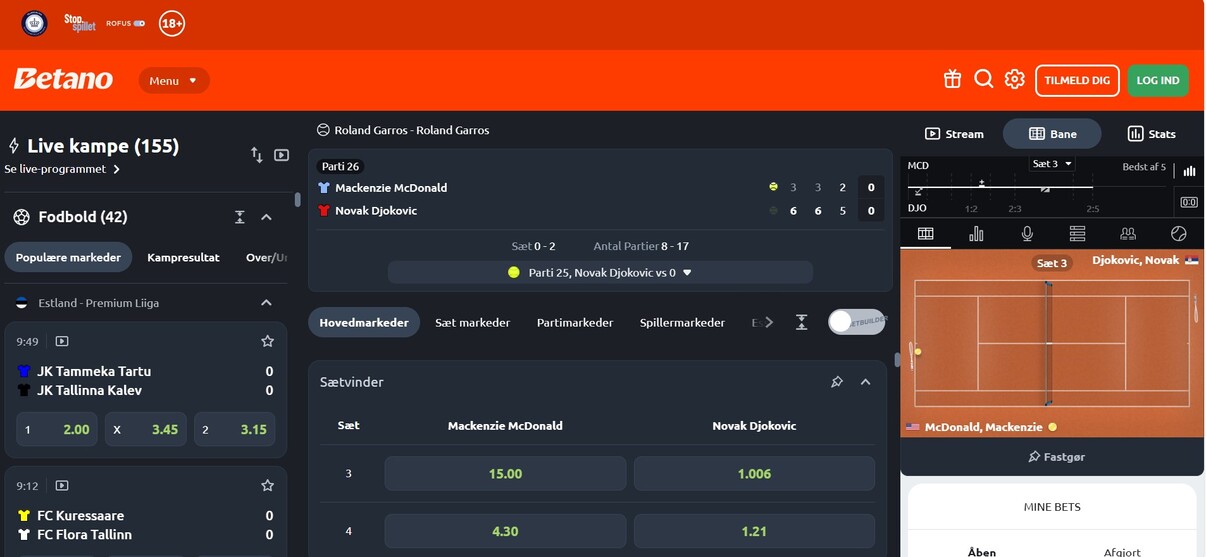The image size is (1206, 557).
Task: Toggle the ROFUS switch in top bar
Action: point(139,23)
